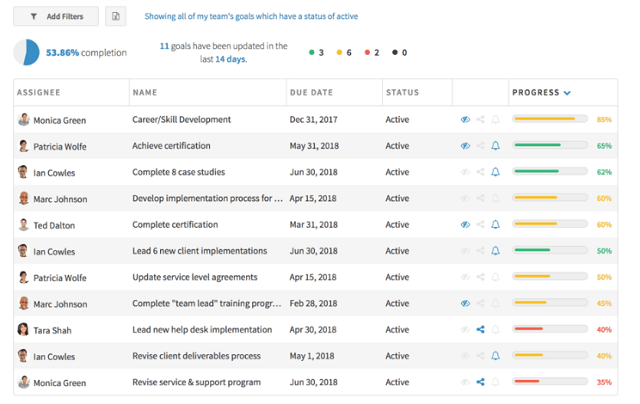Toggle visibility eye on Complete certification row
This screenshot has height=404, width=640.
[465, 224]
